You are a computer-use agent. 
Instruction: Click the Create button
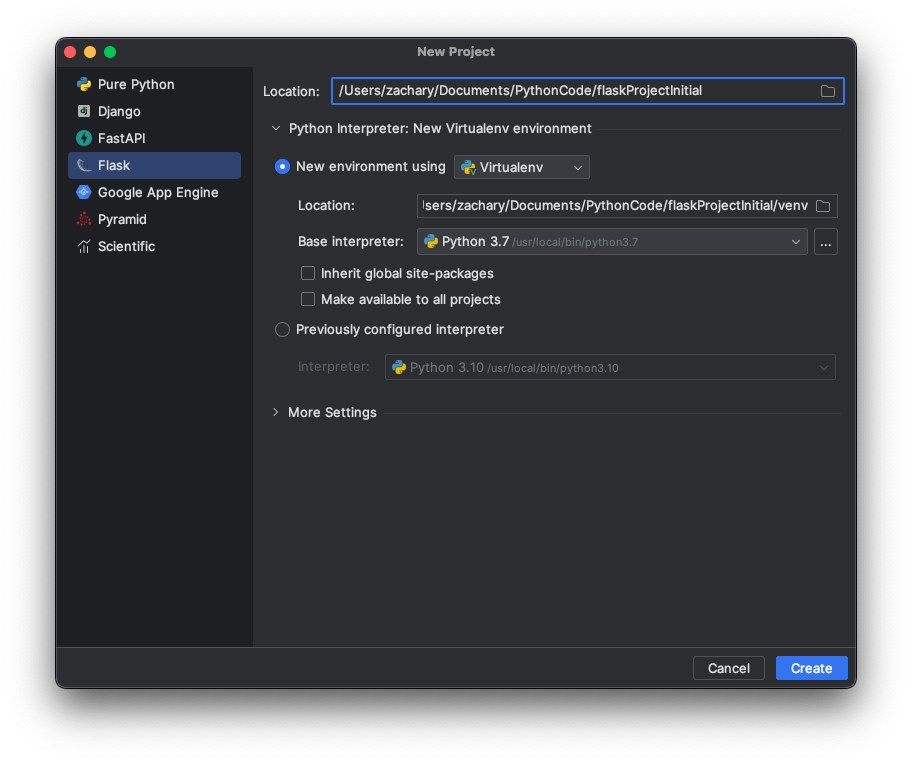811,668
